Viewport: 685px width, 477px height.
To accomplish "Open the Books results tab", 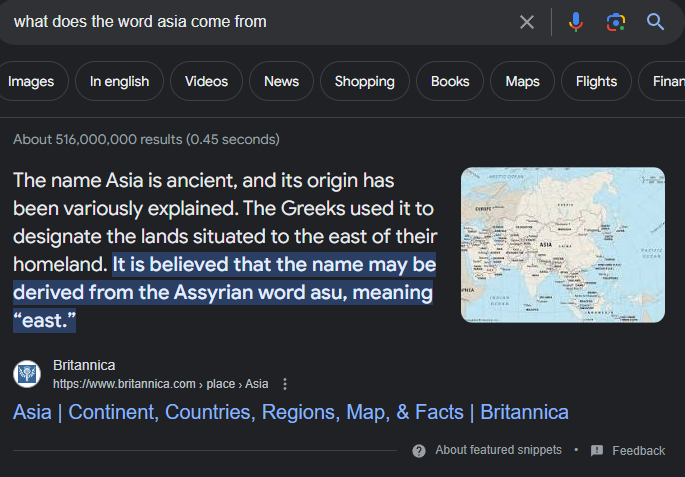I will click(450, 82).
